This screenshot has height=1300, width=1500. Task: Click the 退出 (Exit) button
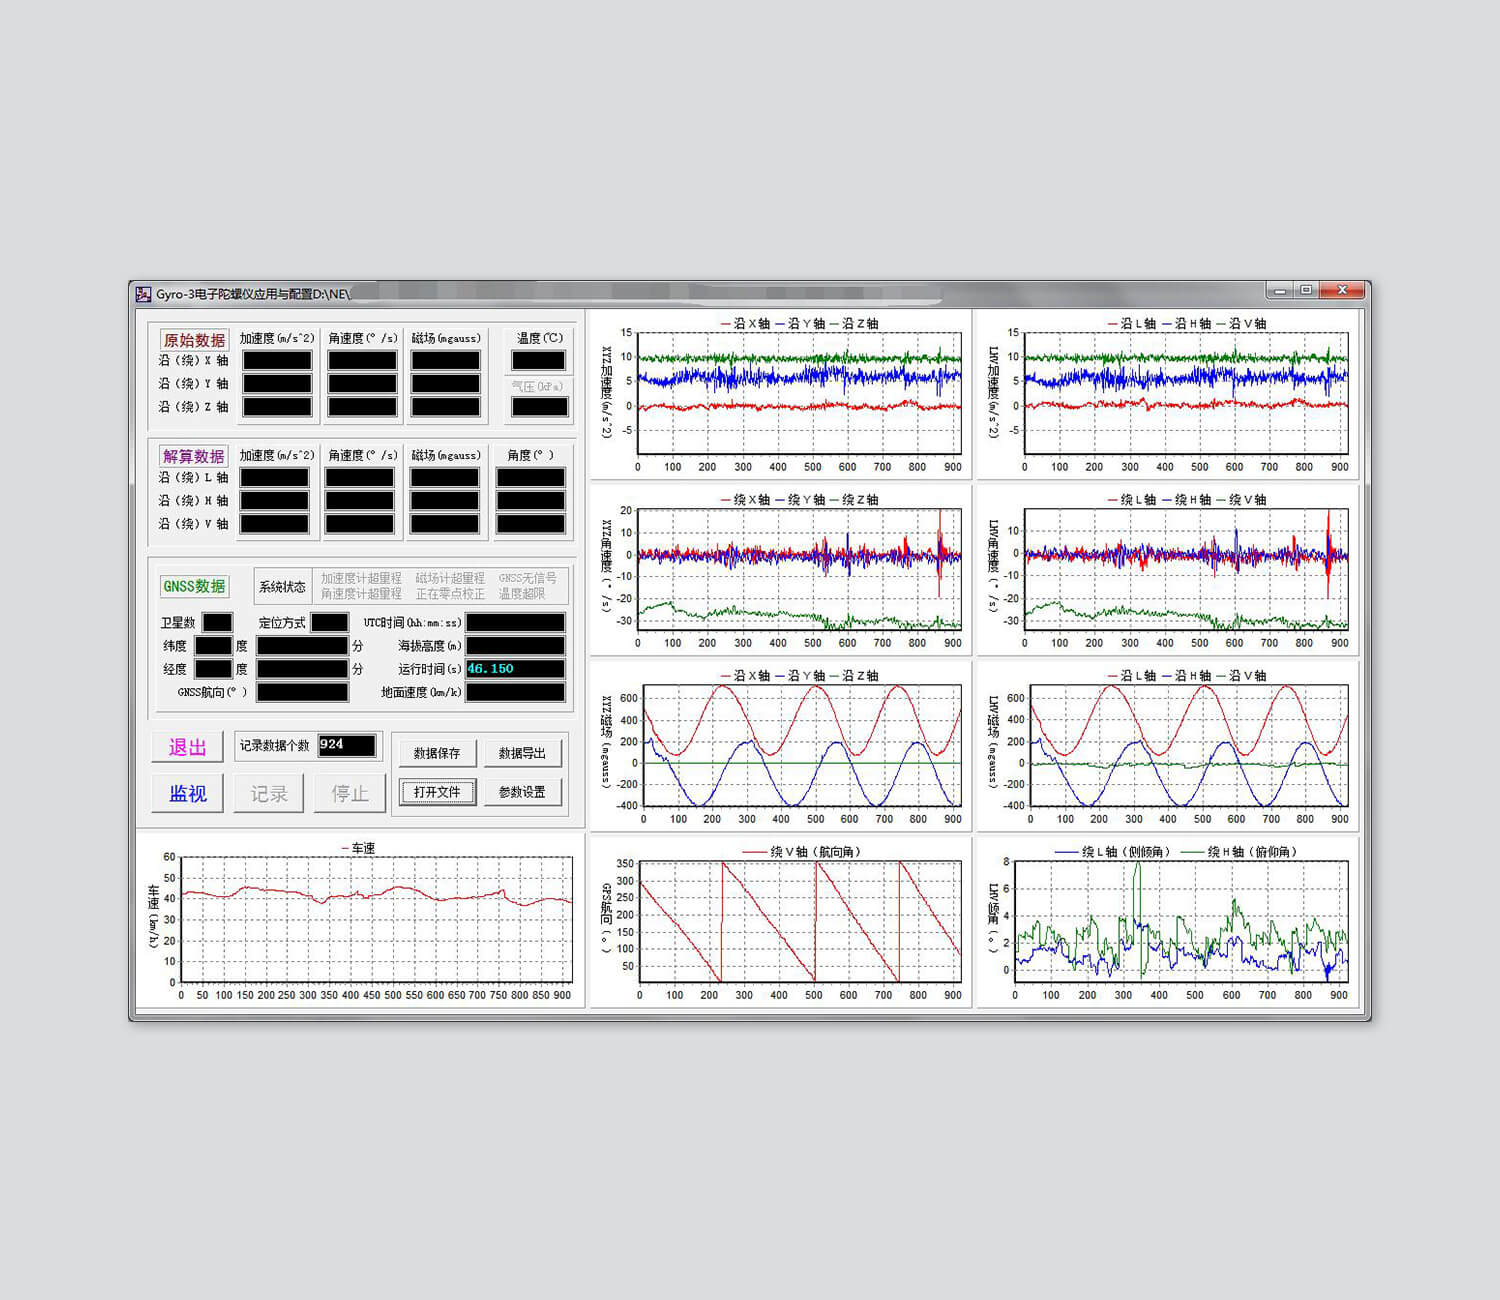point(187,747)
